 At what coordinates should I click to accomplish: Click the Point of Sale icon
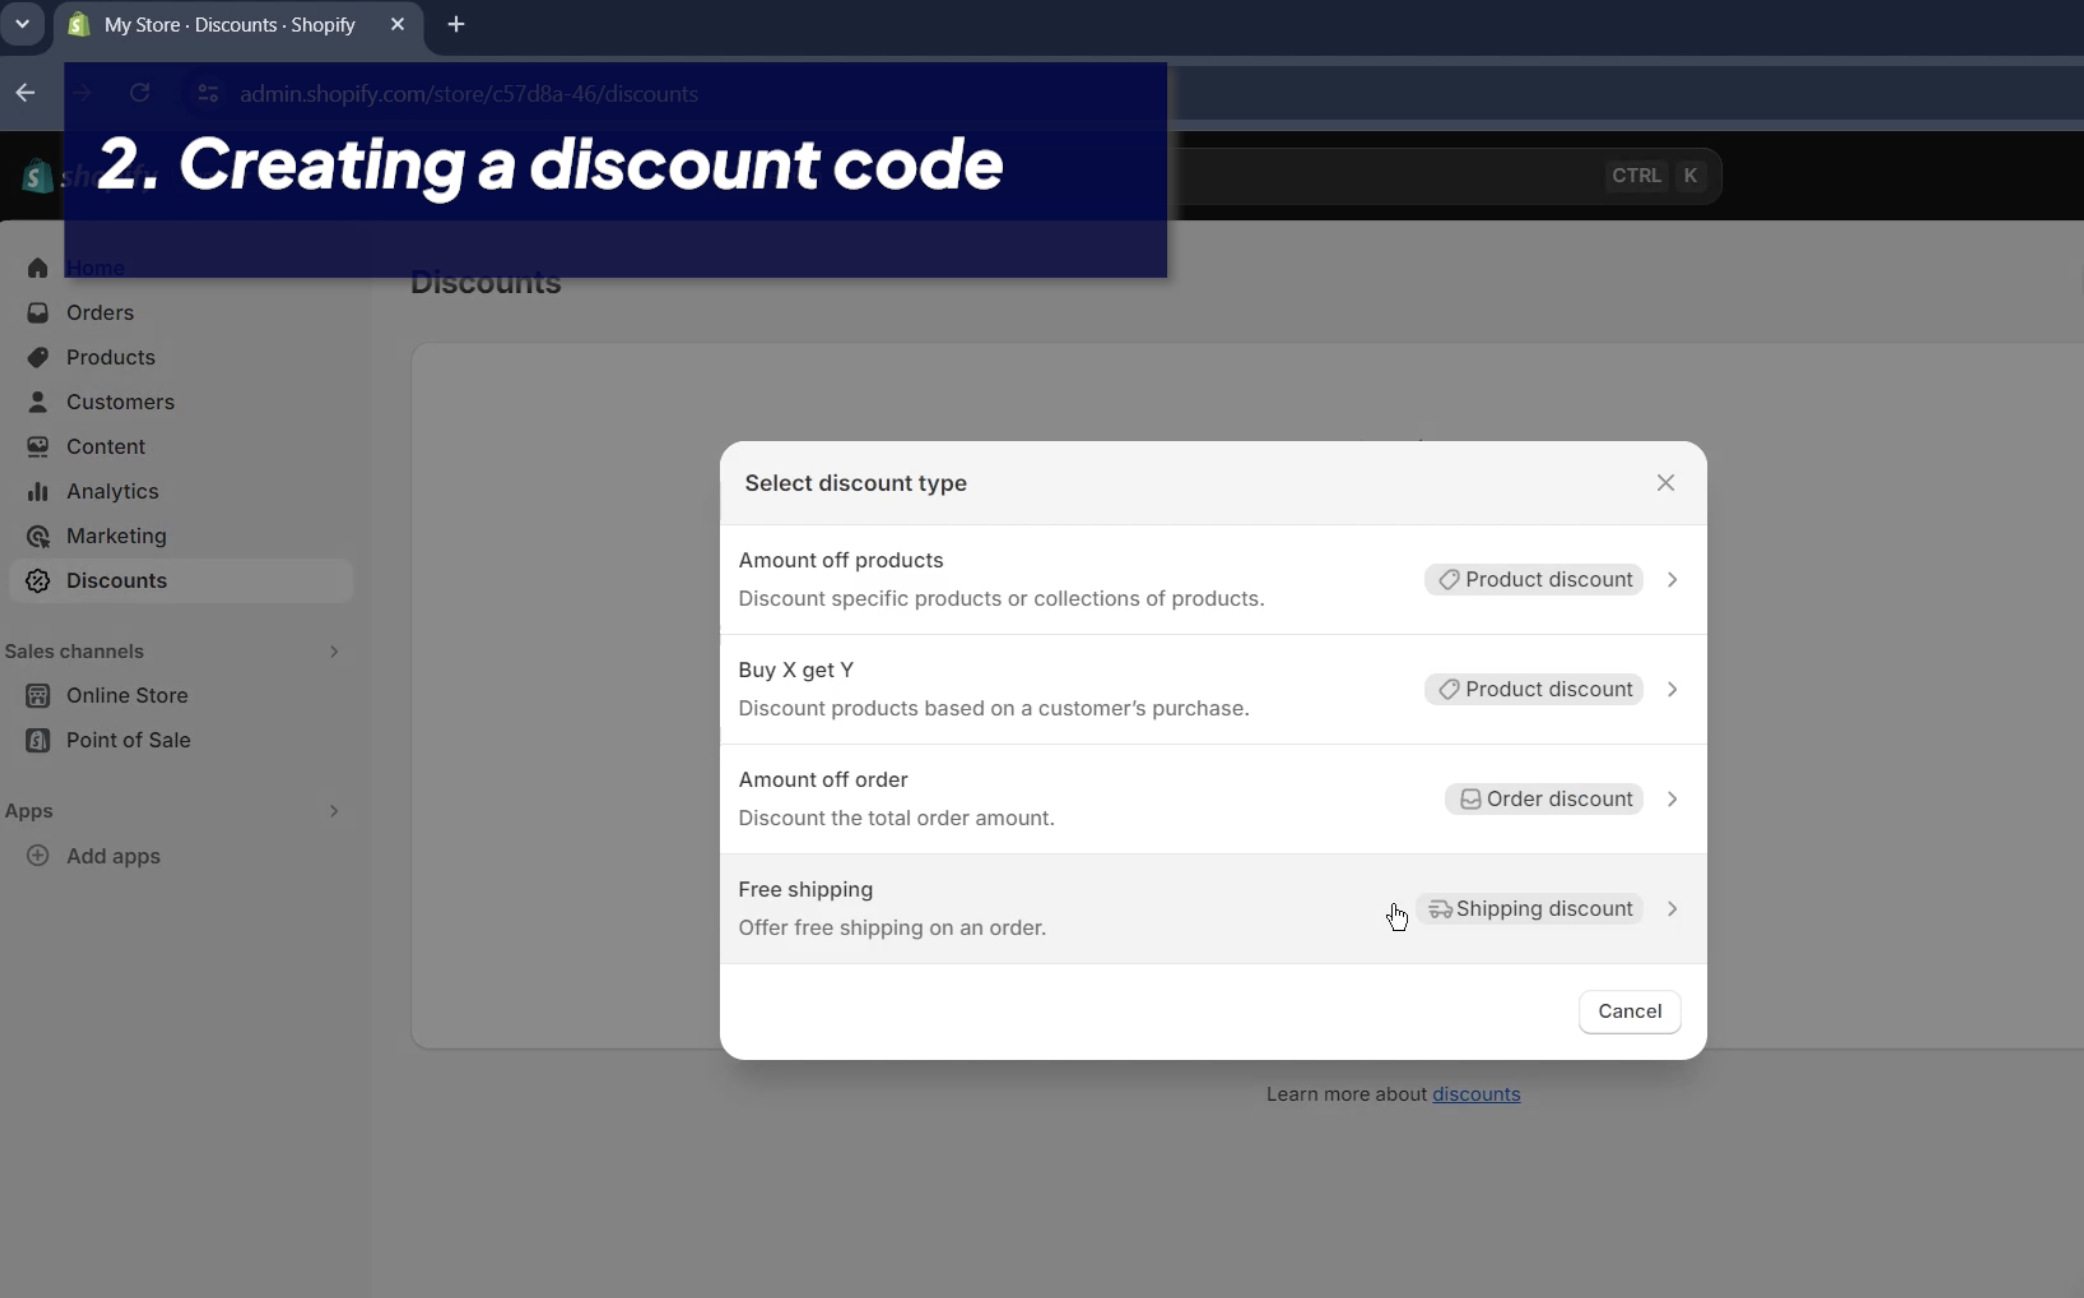point(39,739)
